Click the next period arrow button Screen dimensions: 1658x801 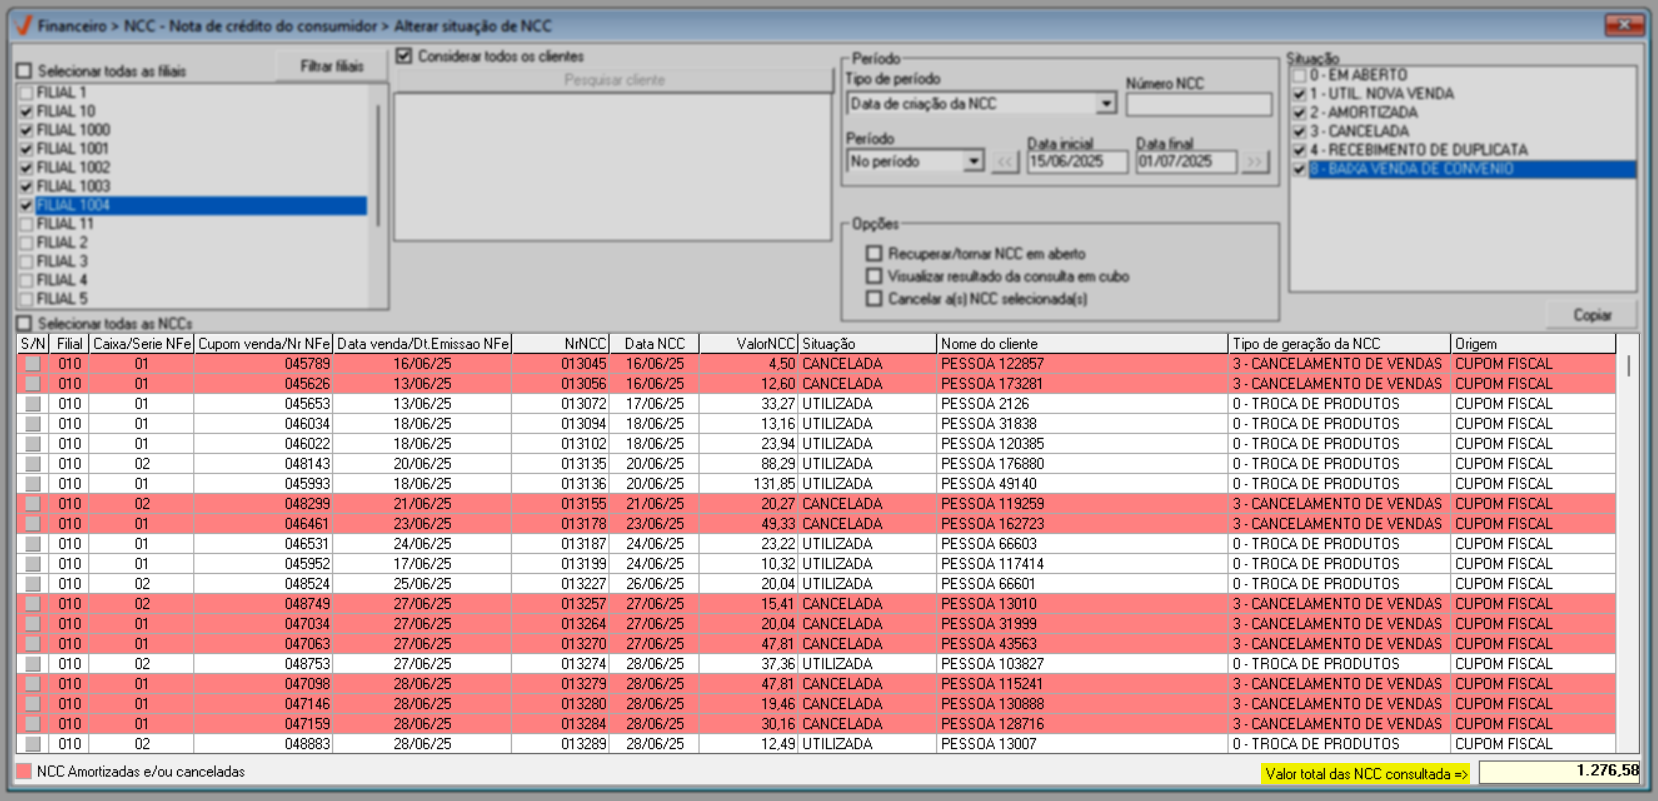(x=1254, y=162)
